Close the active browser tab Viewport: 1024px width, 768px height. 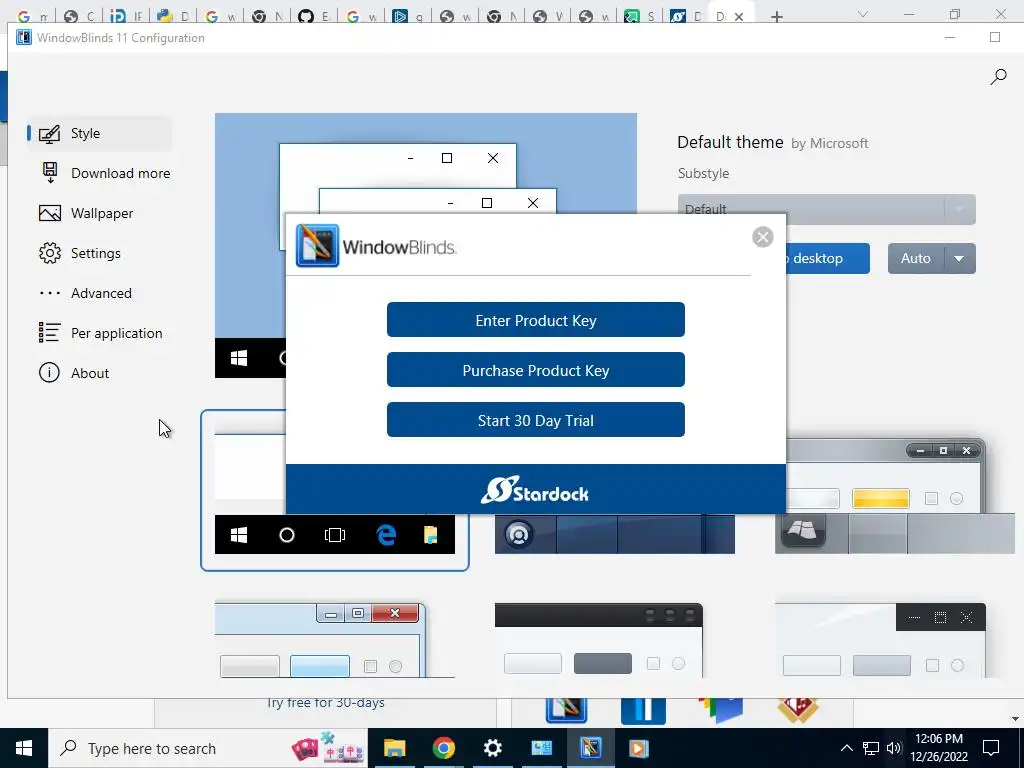point(739,17)
